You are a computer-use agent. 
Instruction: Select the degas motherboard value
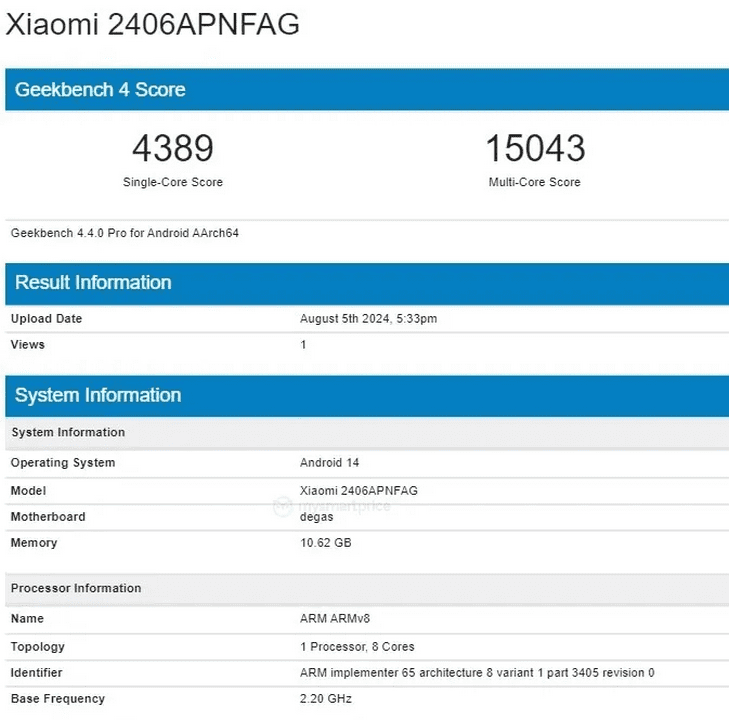pyautogui.click(x=318, y=517)
